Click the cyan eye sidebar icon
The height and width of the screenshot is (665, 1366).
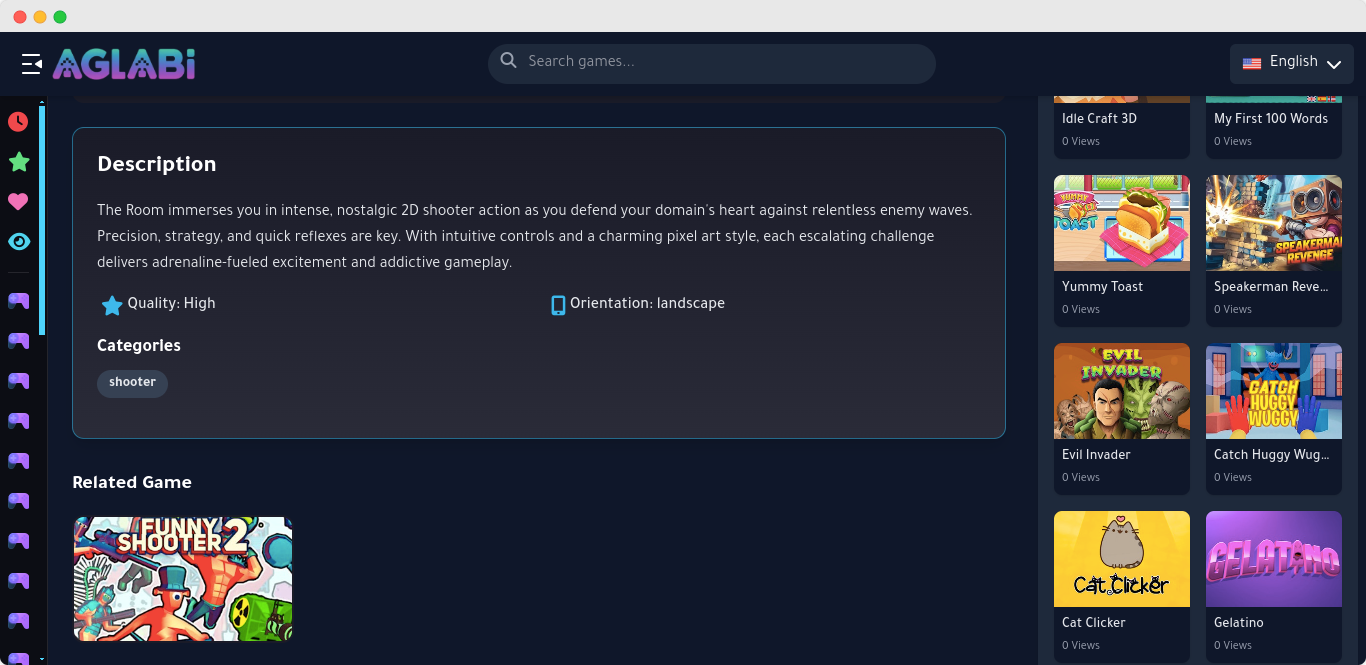(x=18, y=242)
